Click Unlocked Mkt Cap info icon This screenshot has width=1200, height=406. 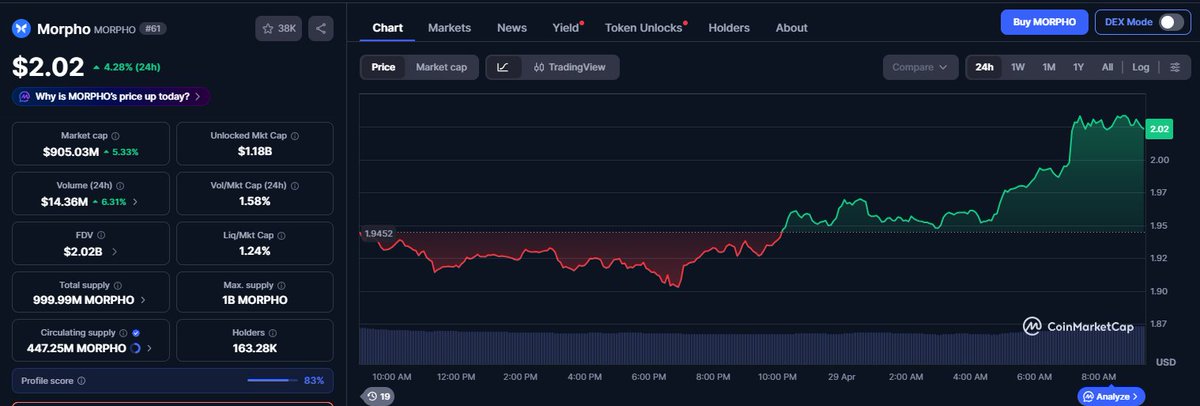click(x=294, y=135)
